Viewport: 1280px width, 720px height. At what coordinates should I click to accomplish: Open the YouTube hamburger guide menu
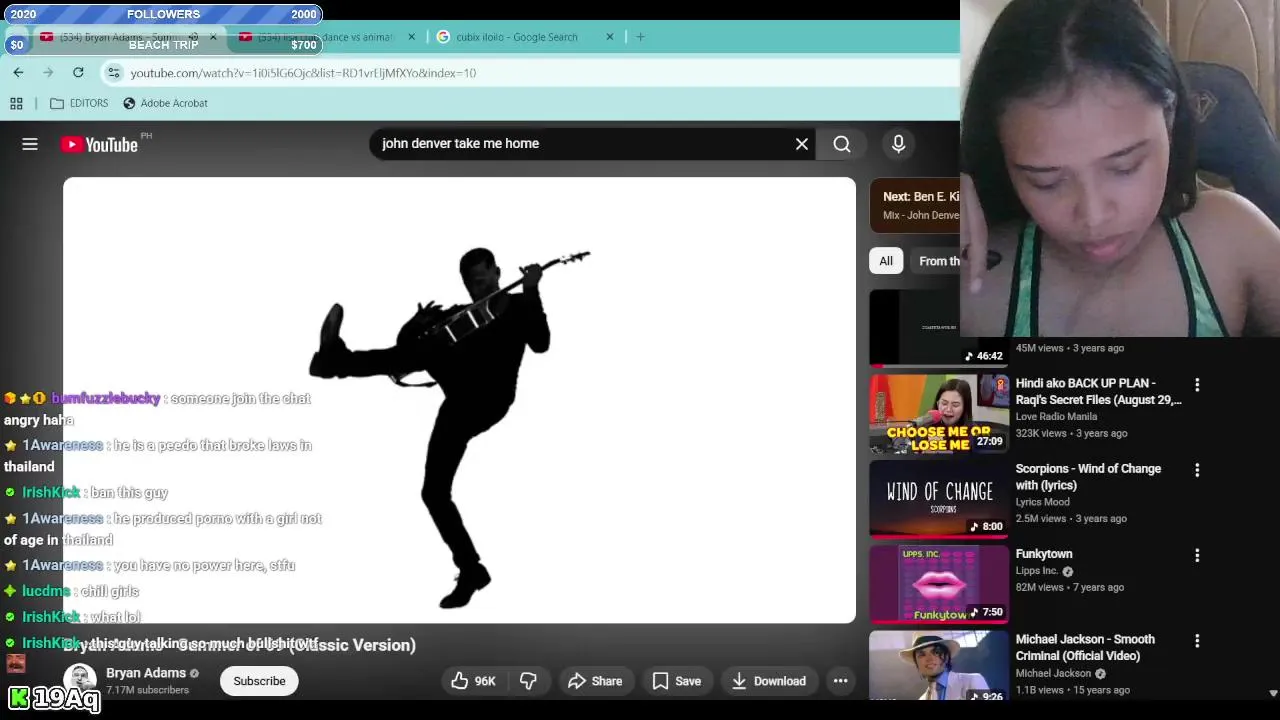tap(30, 144)
